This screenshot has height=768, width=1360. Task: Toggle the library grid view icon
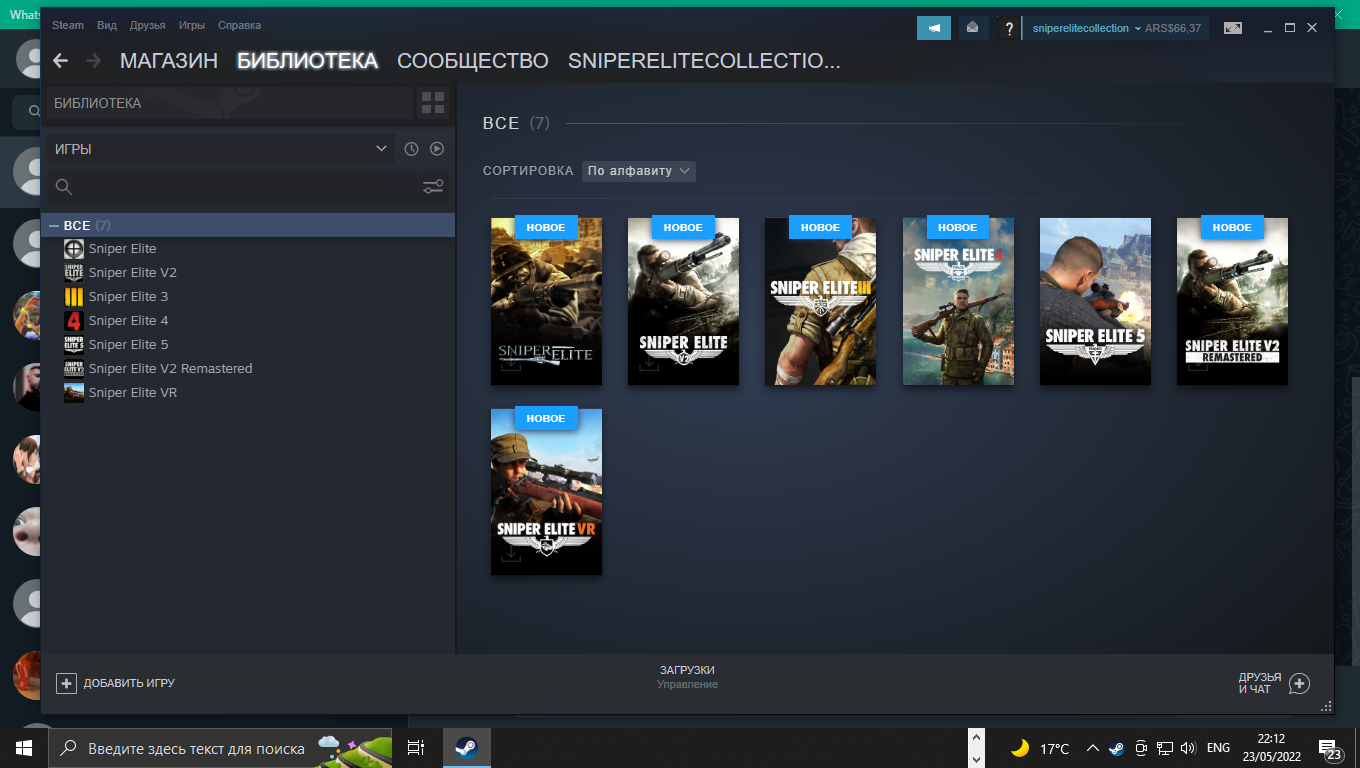(433, 102)
